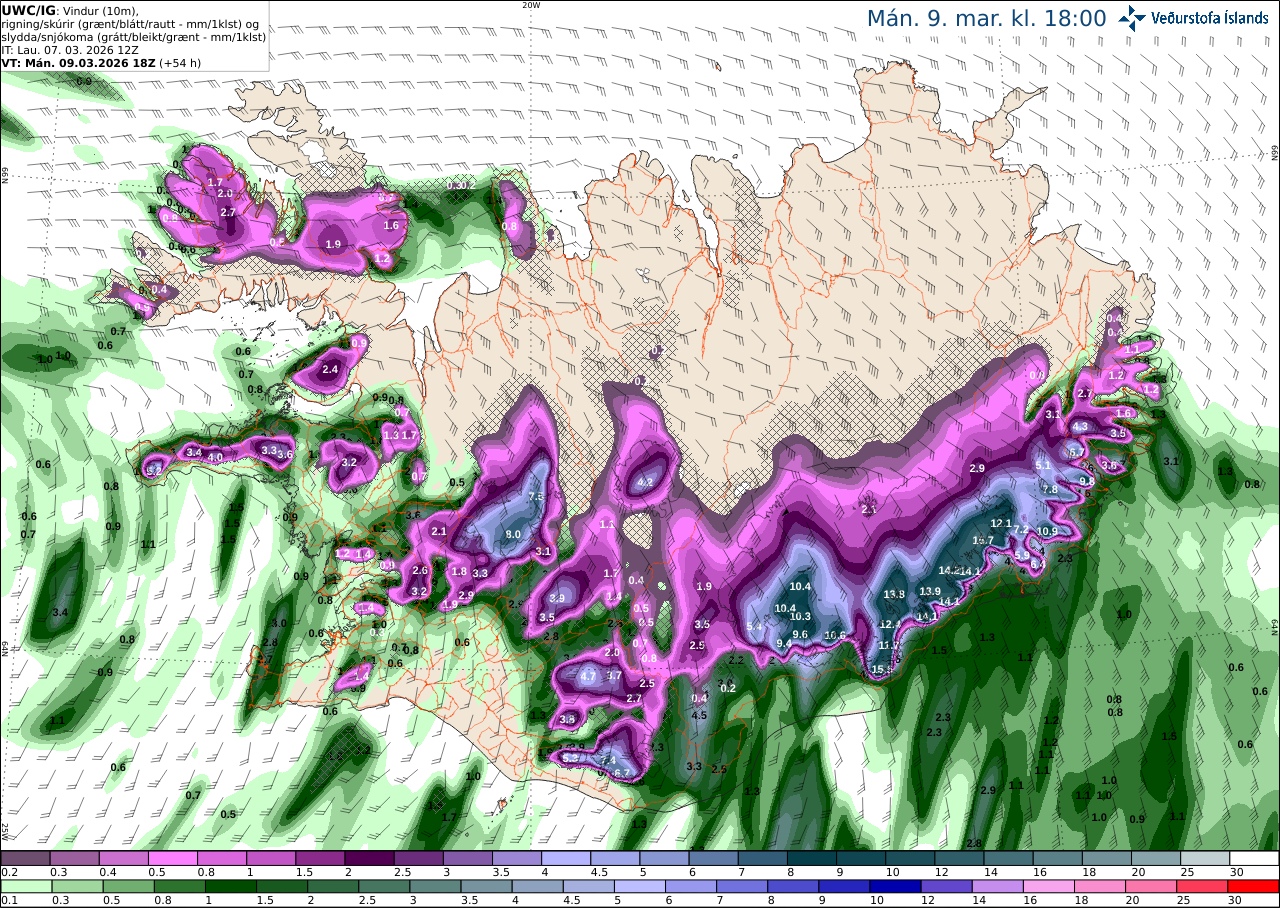
Task: Click the 2.4 snowfall value on the map
Action: pos(330,370)
